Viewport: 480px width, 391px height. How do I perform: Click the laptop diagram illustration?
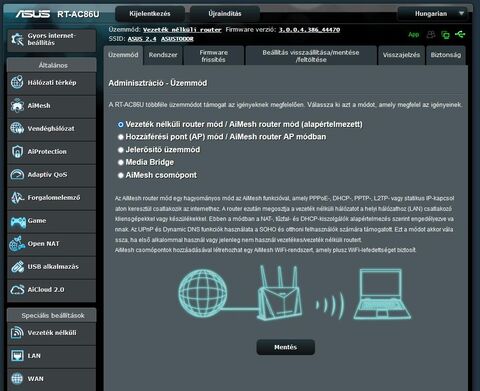(x=382, y=294)
